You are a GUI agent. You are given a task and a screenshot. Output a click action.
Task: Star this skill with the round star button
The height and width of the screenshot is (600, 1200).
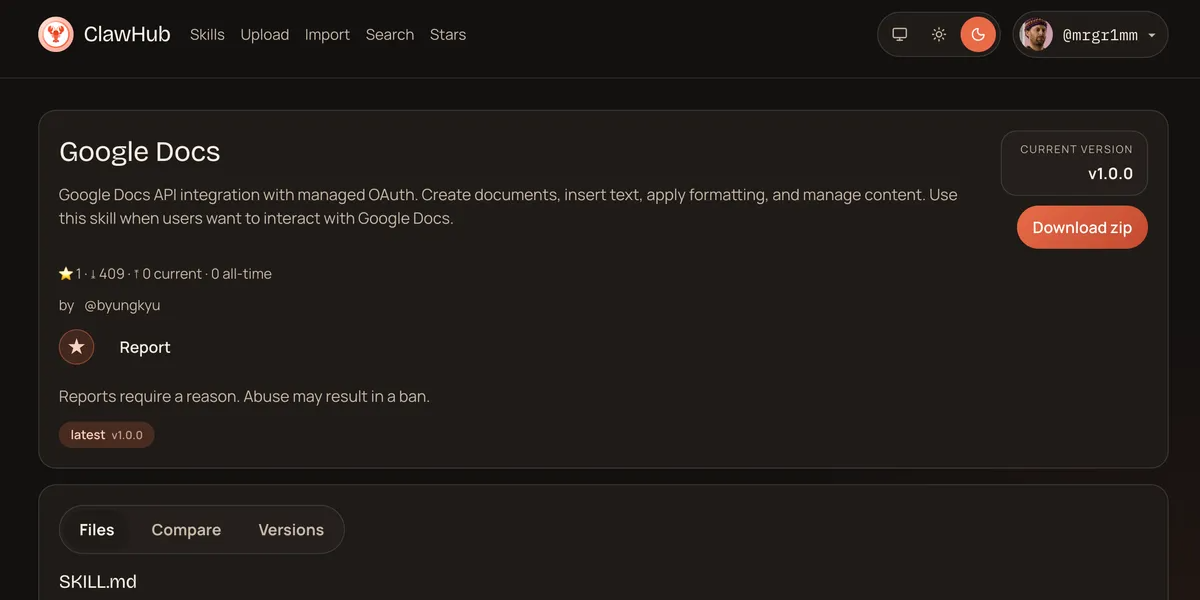click(77, 347)
